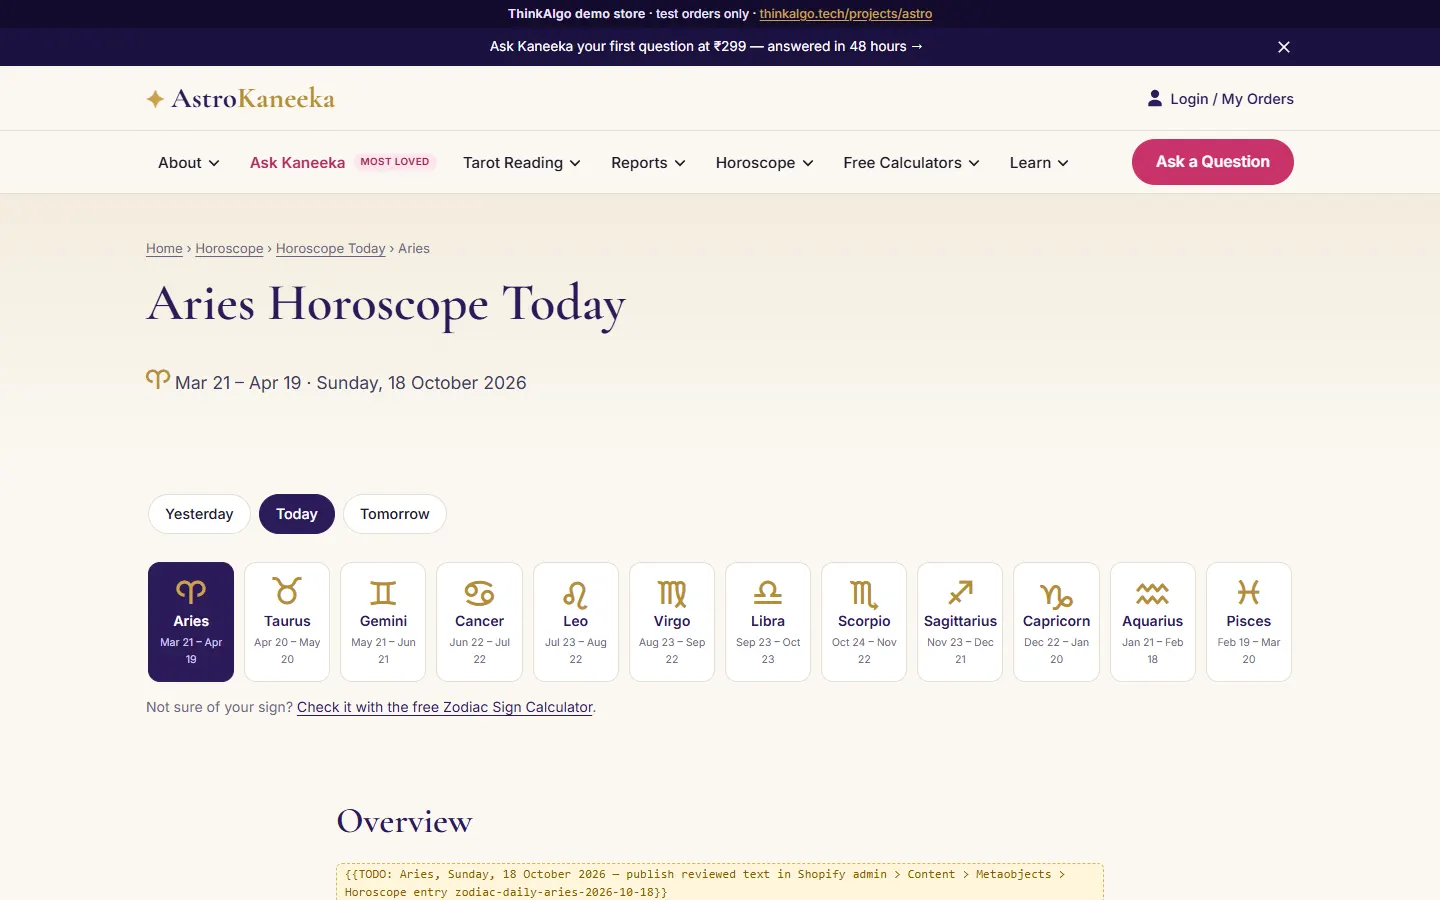Viewport: 1440px width, 900px height.
Task: Select the Virgo zodiac sign card
Action: coord(672,622)
